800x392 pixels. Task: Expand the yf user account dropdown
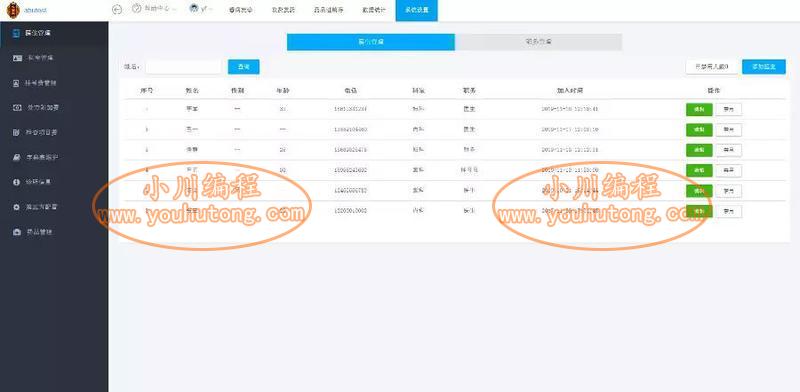coord(210,10)
